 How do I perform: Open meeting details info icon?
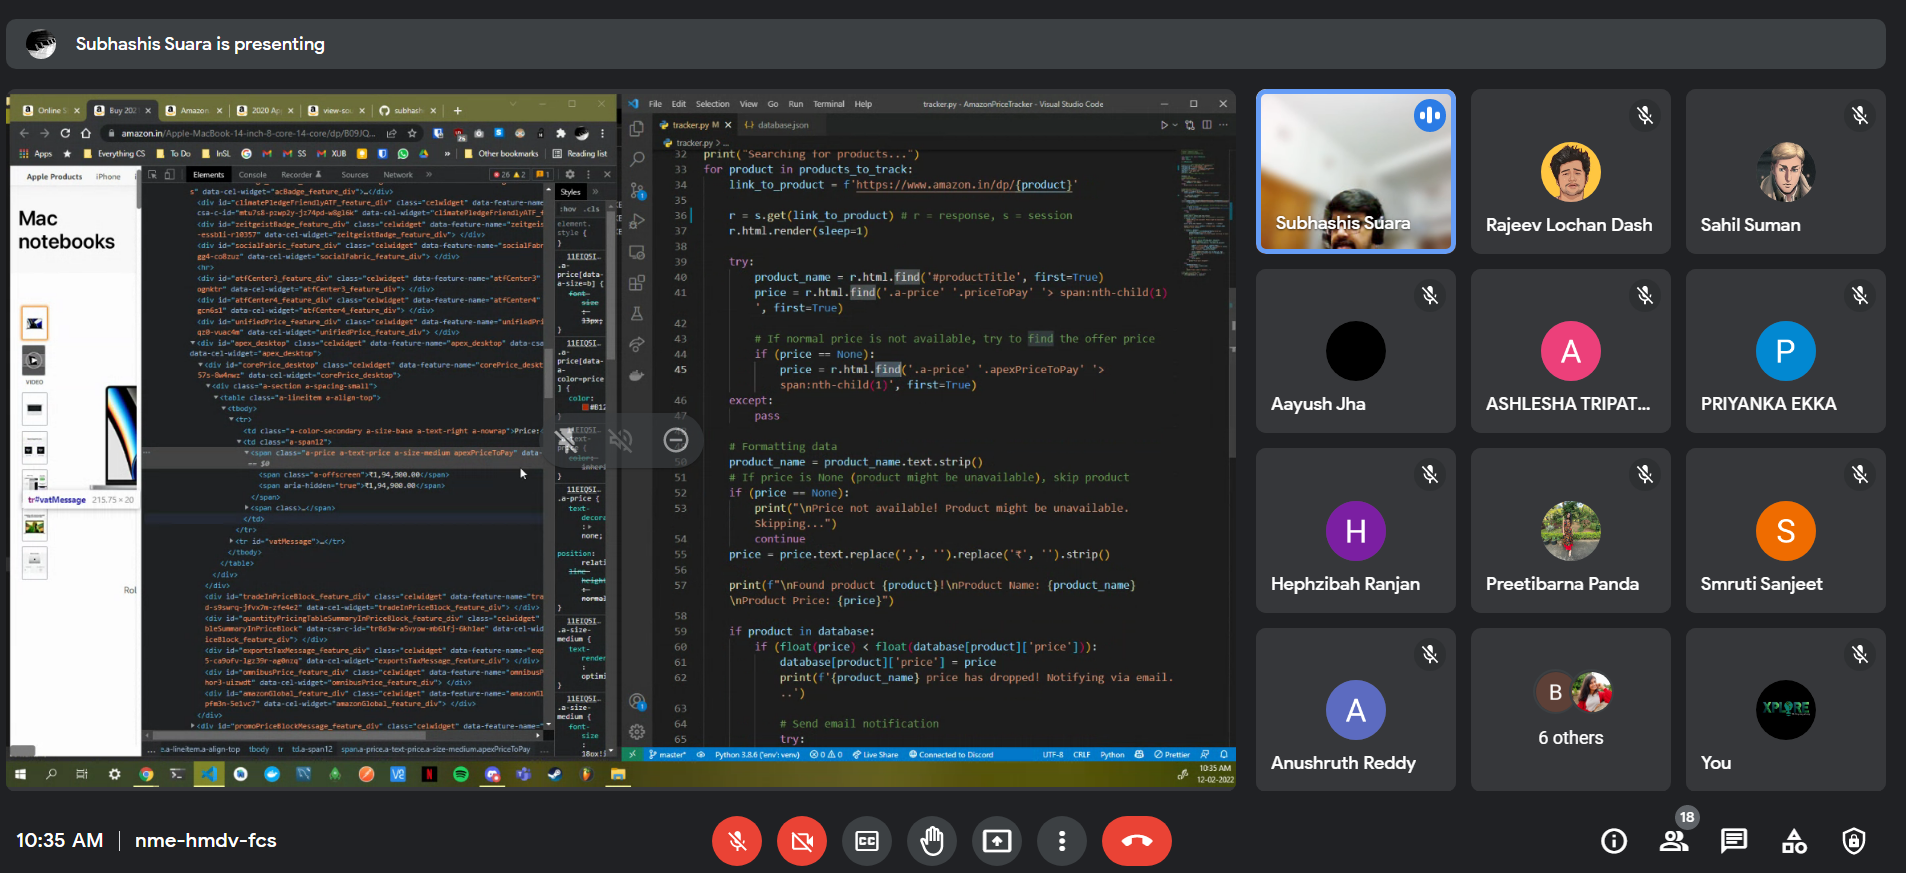[x=1614, y=841]
